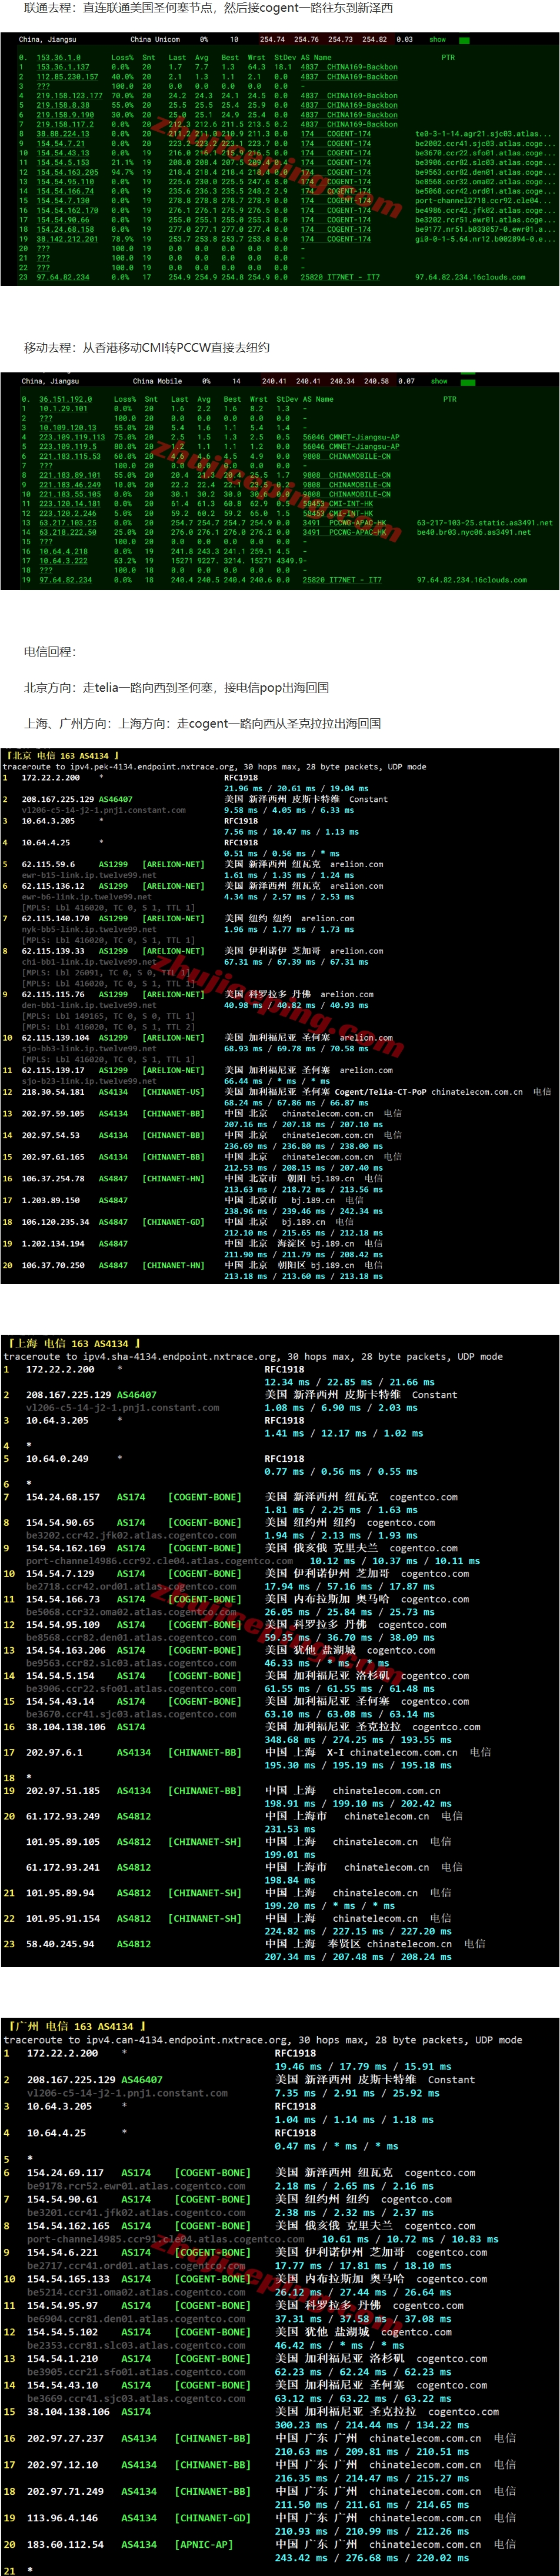This screenshot has height=2576, width=560.
Task: Select hop IP '202.97.12.10'
Action: coord(63,2465)
